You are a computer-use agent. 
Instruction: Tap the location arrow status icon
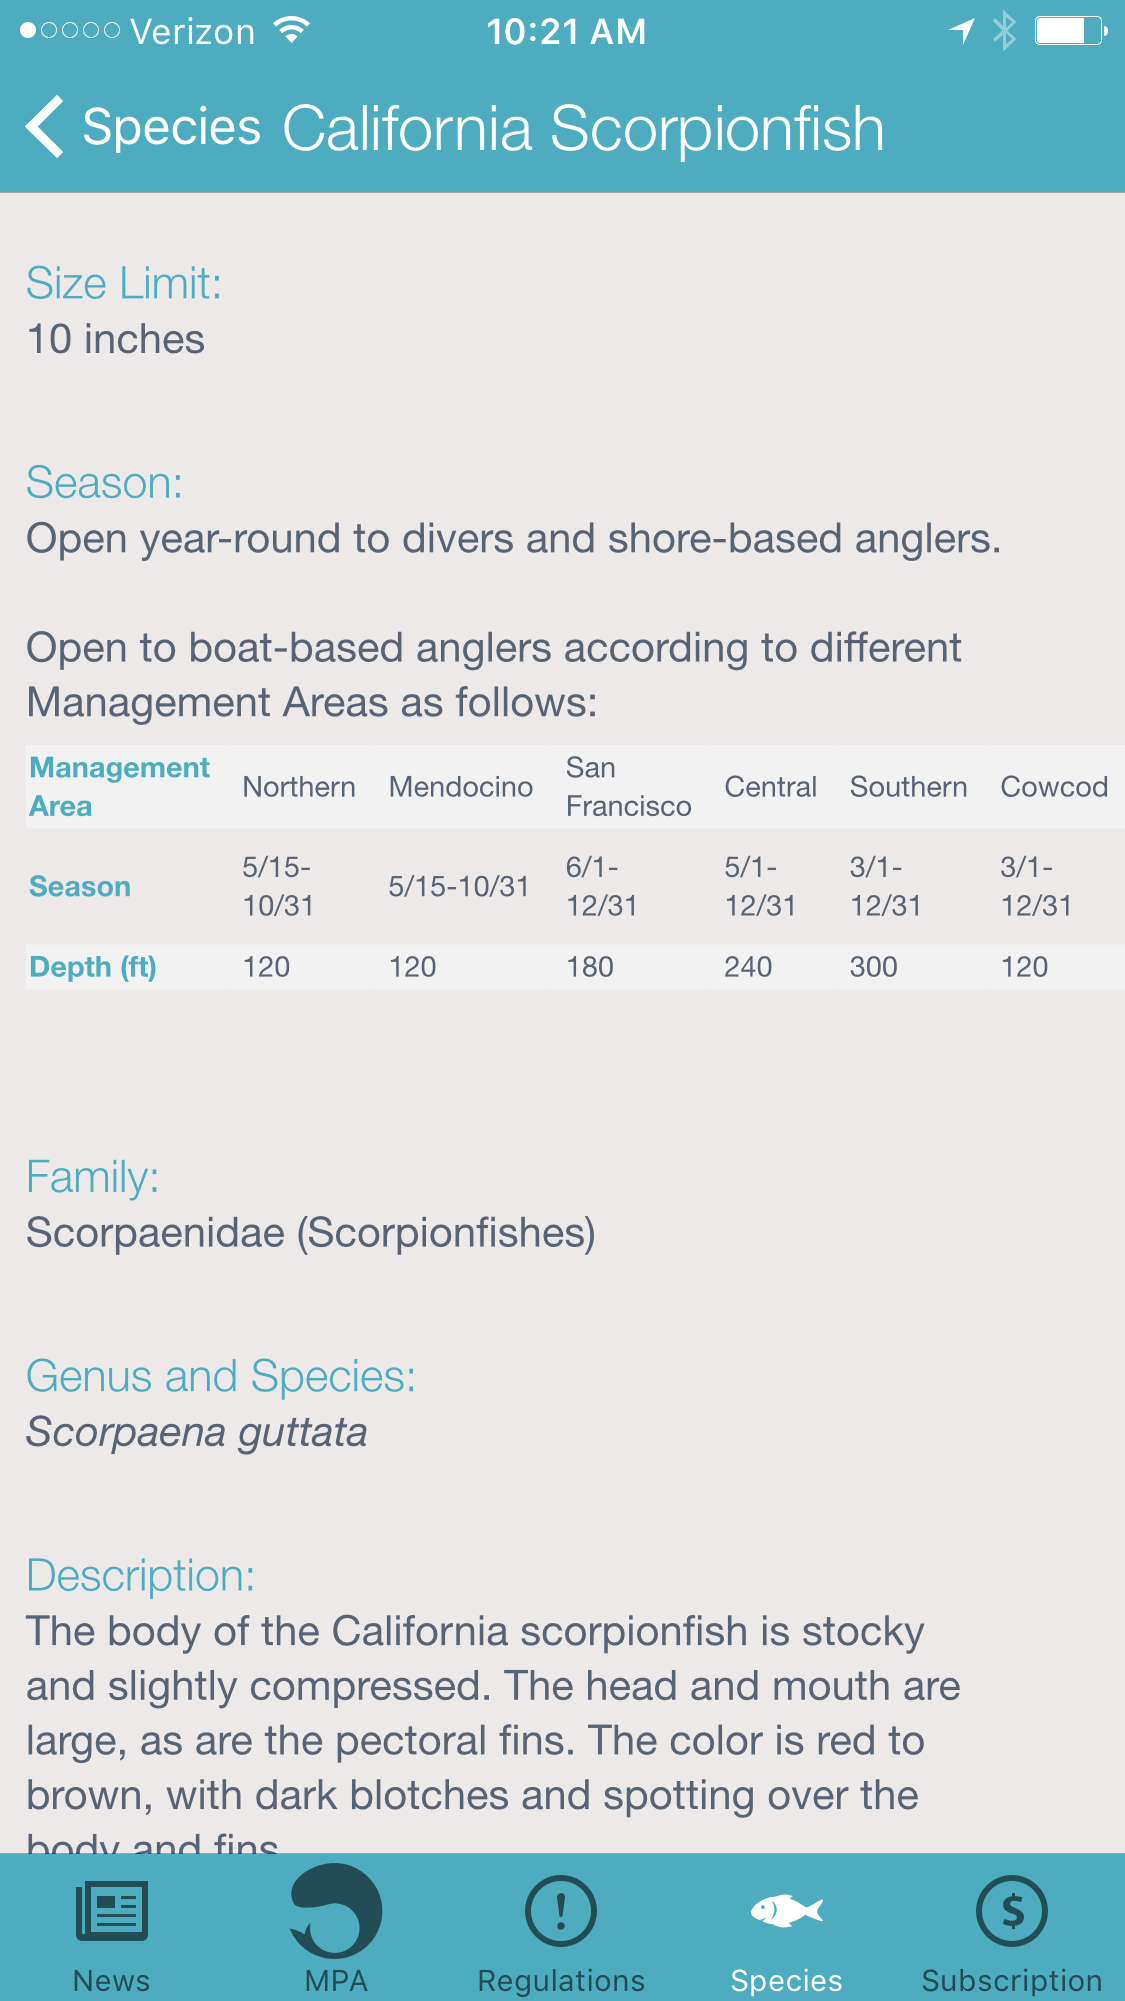(x=962, y=31)
